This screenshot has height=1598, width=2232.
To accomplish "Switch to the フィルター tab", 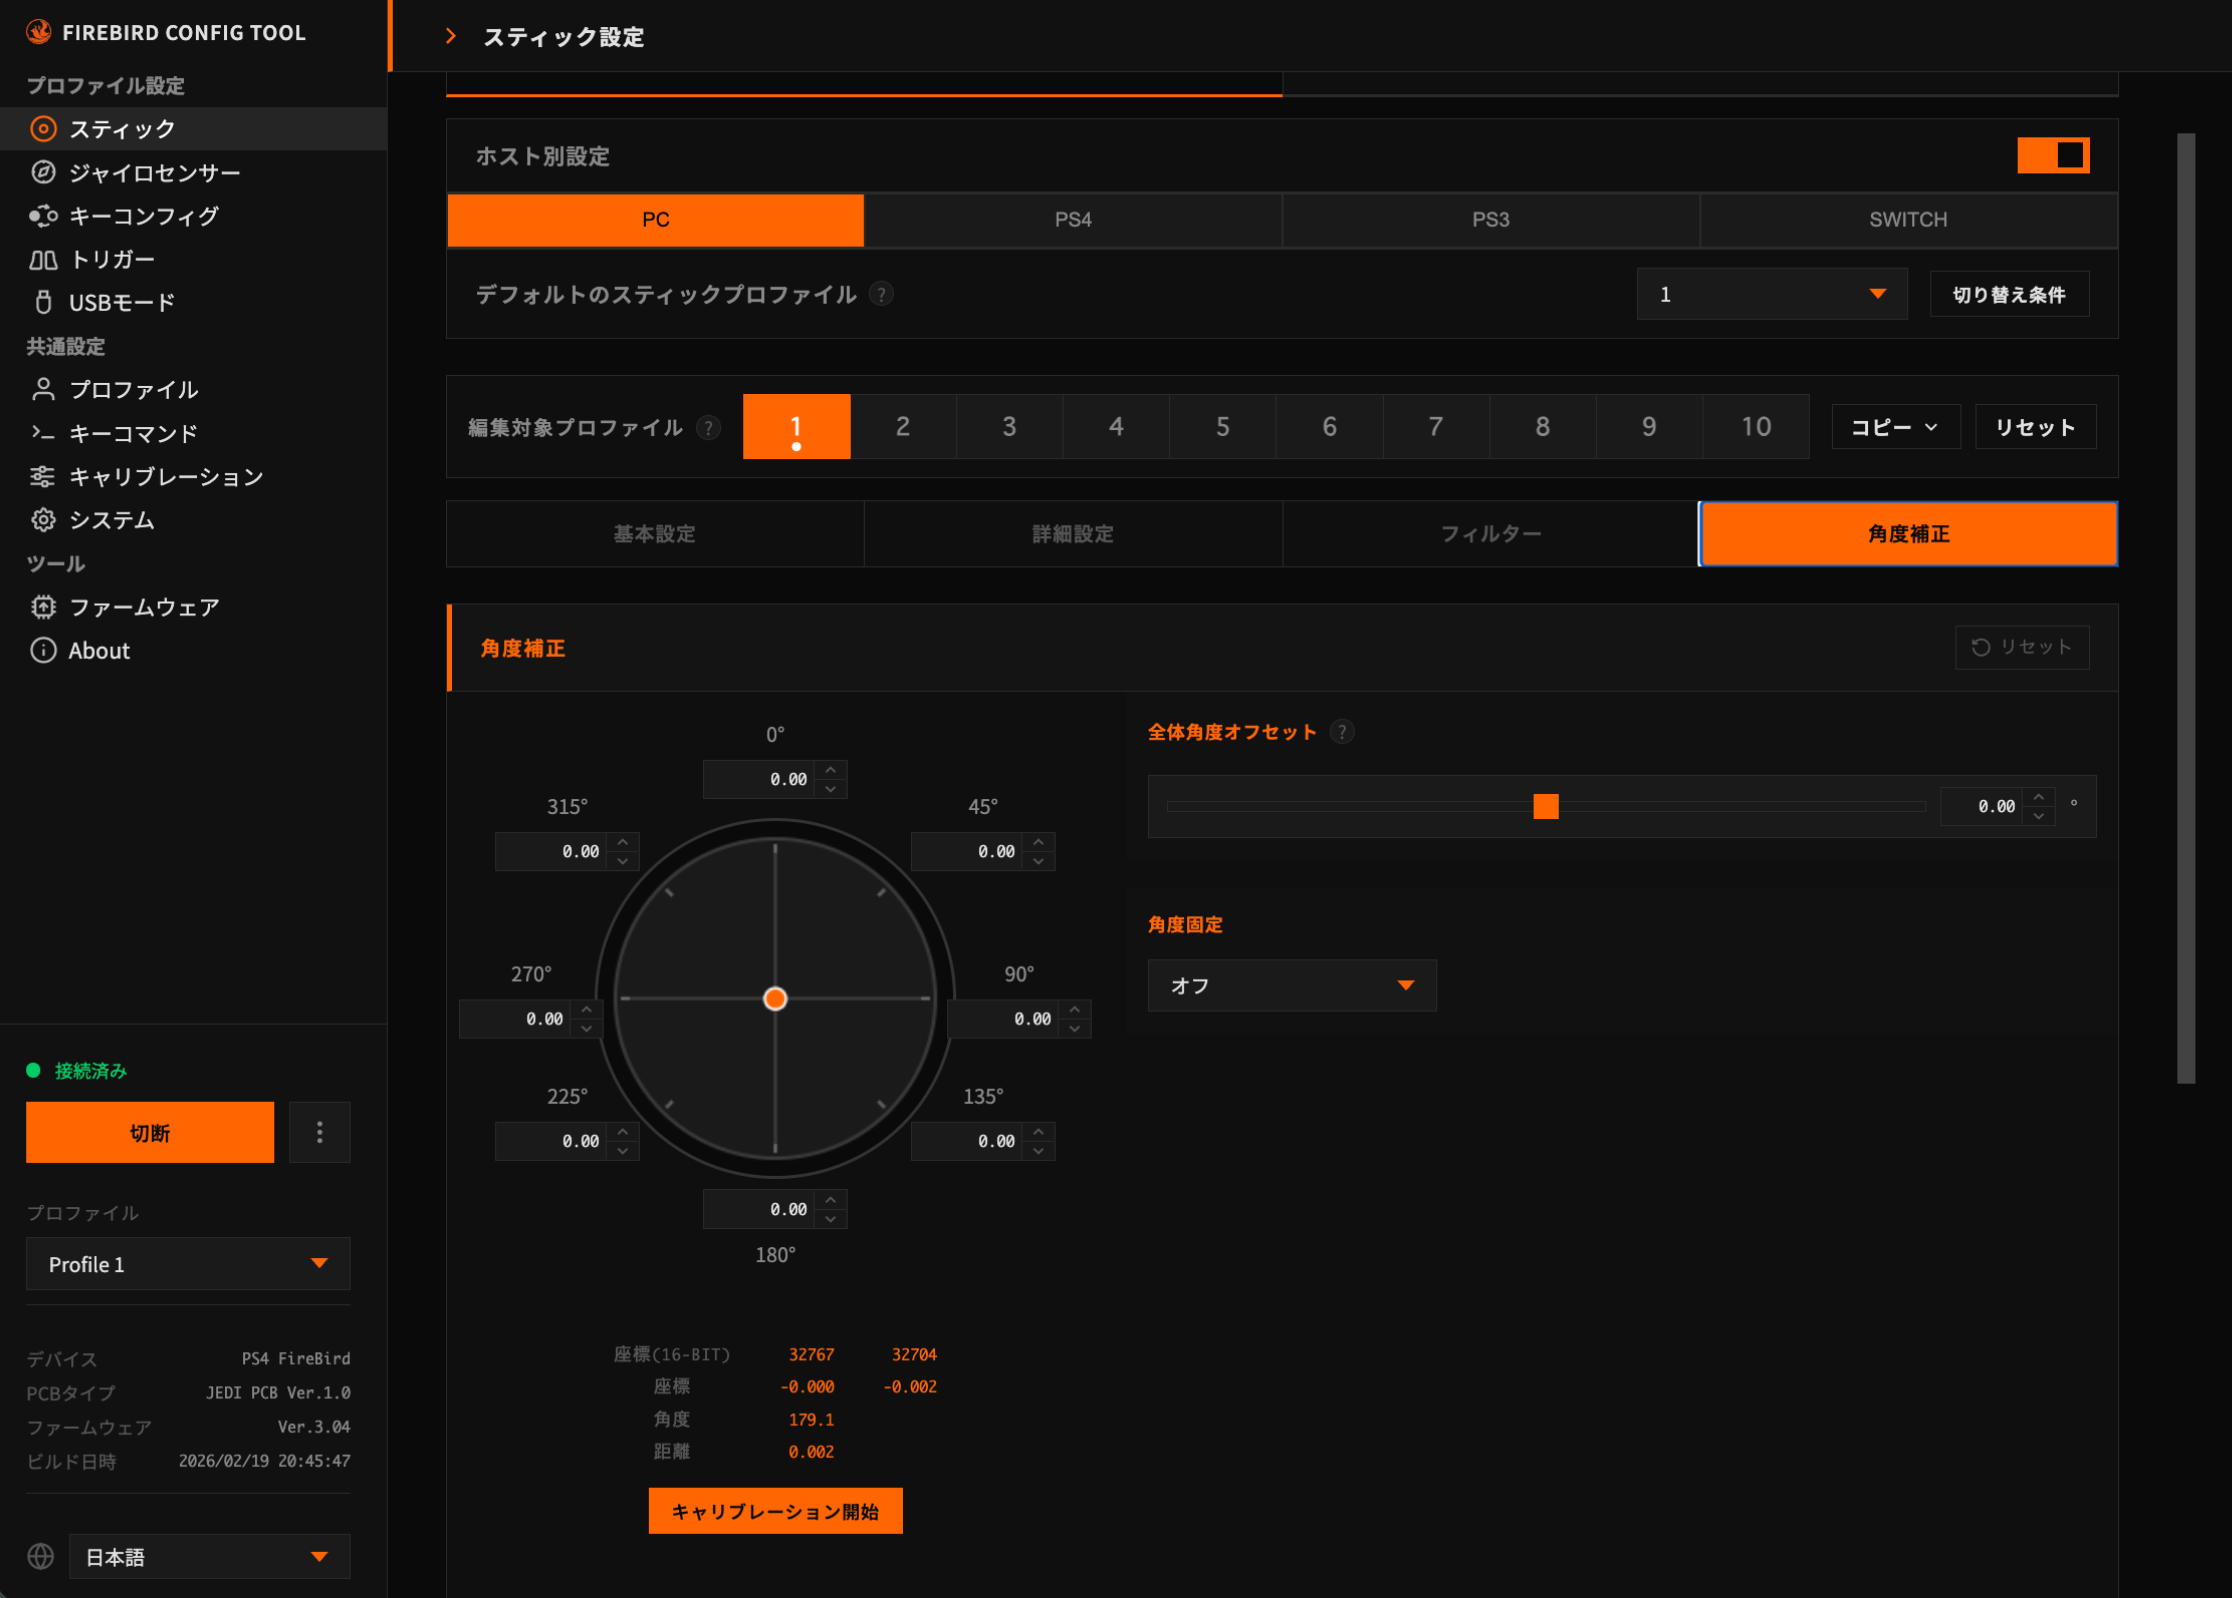I will [1490, 534].
